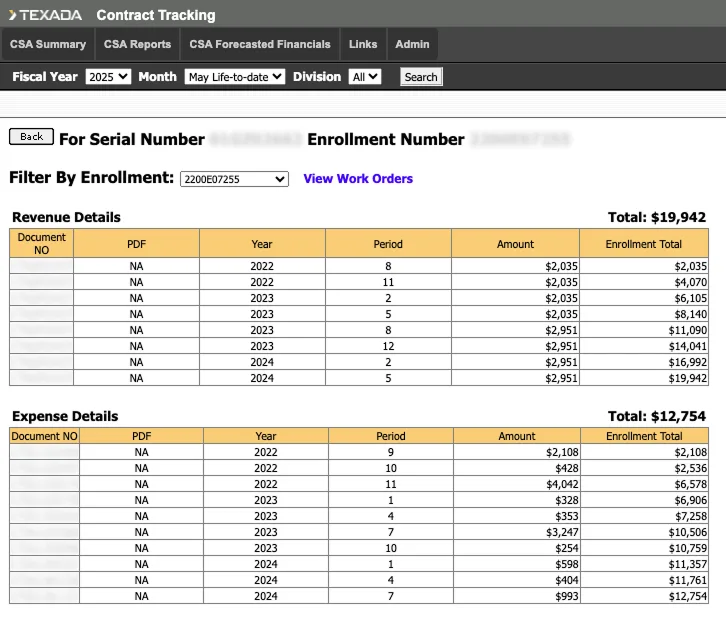Expand the Division dropdown
Image resolution: width=726 pixels, height=617 pixels.
point(365,77)
